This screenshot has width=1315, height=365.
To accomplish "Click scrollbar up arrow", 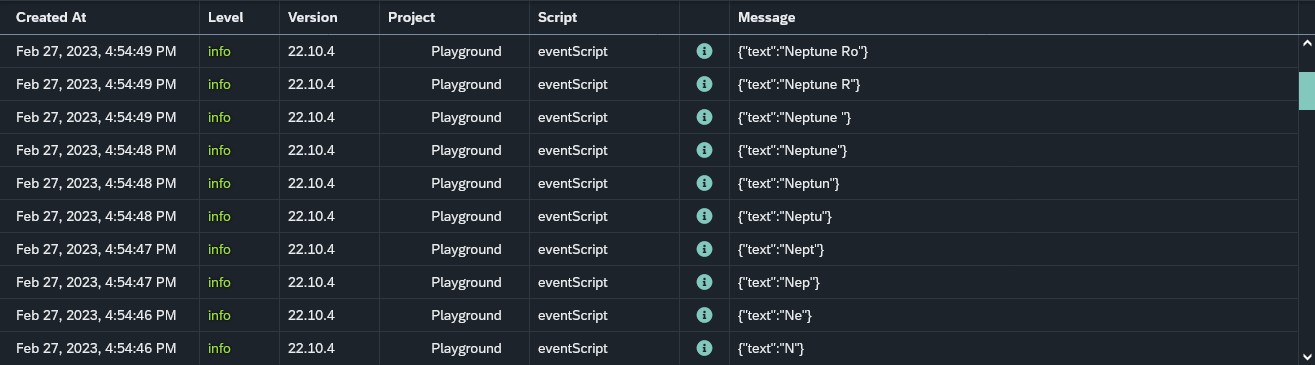I will pos(1306,43).
